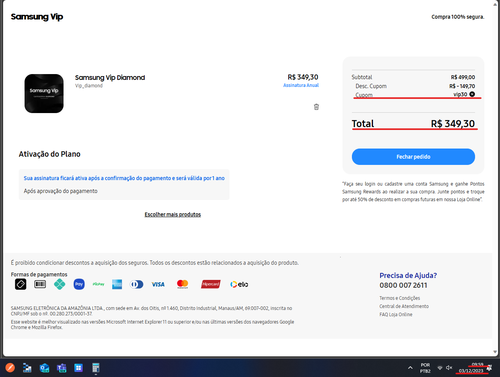Click the Visa card logo

[x=158, y=284]
